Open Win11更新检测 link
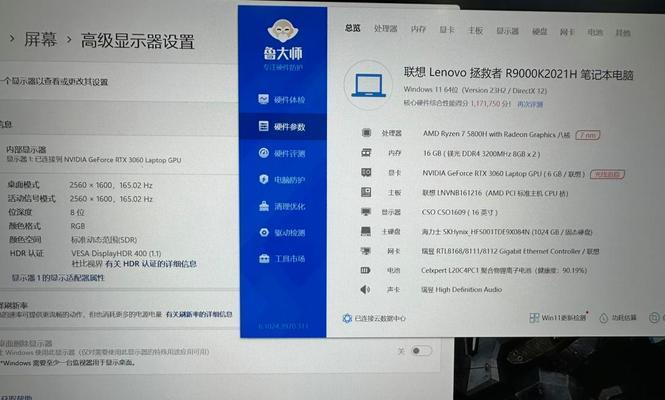This screenshot has width=665, height=400. coord(564,318)
